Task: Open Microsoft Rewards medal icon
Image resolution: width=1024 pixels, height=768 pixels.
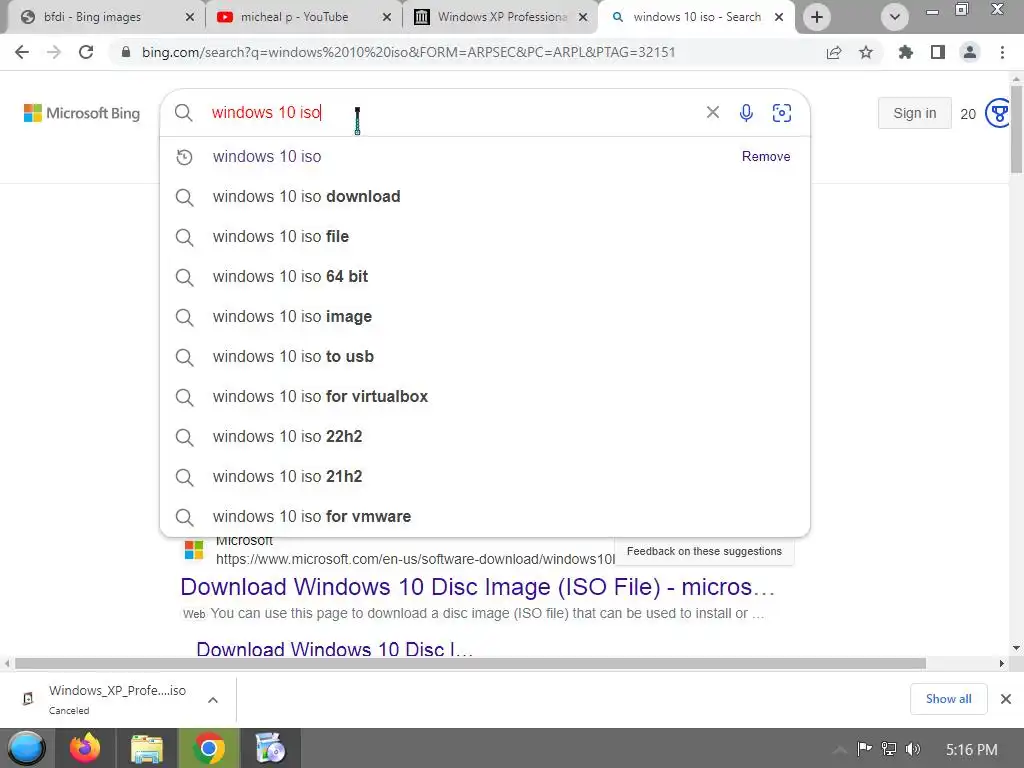Action: 999,114
